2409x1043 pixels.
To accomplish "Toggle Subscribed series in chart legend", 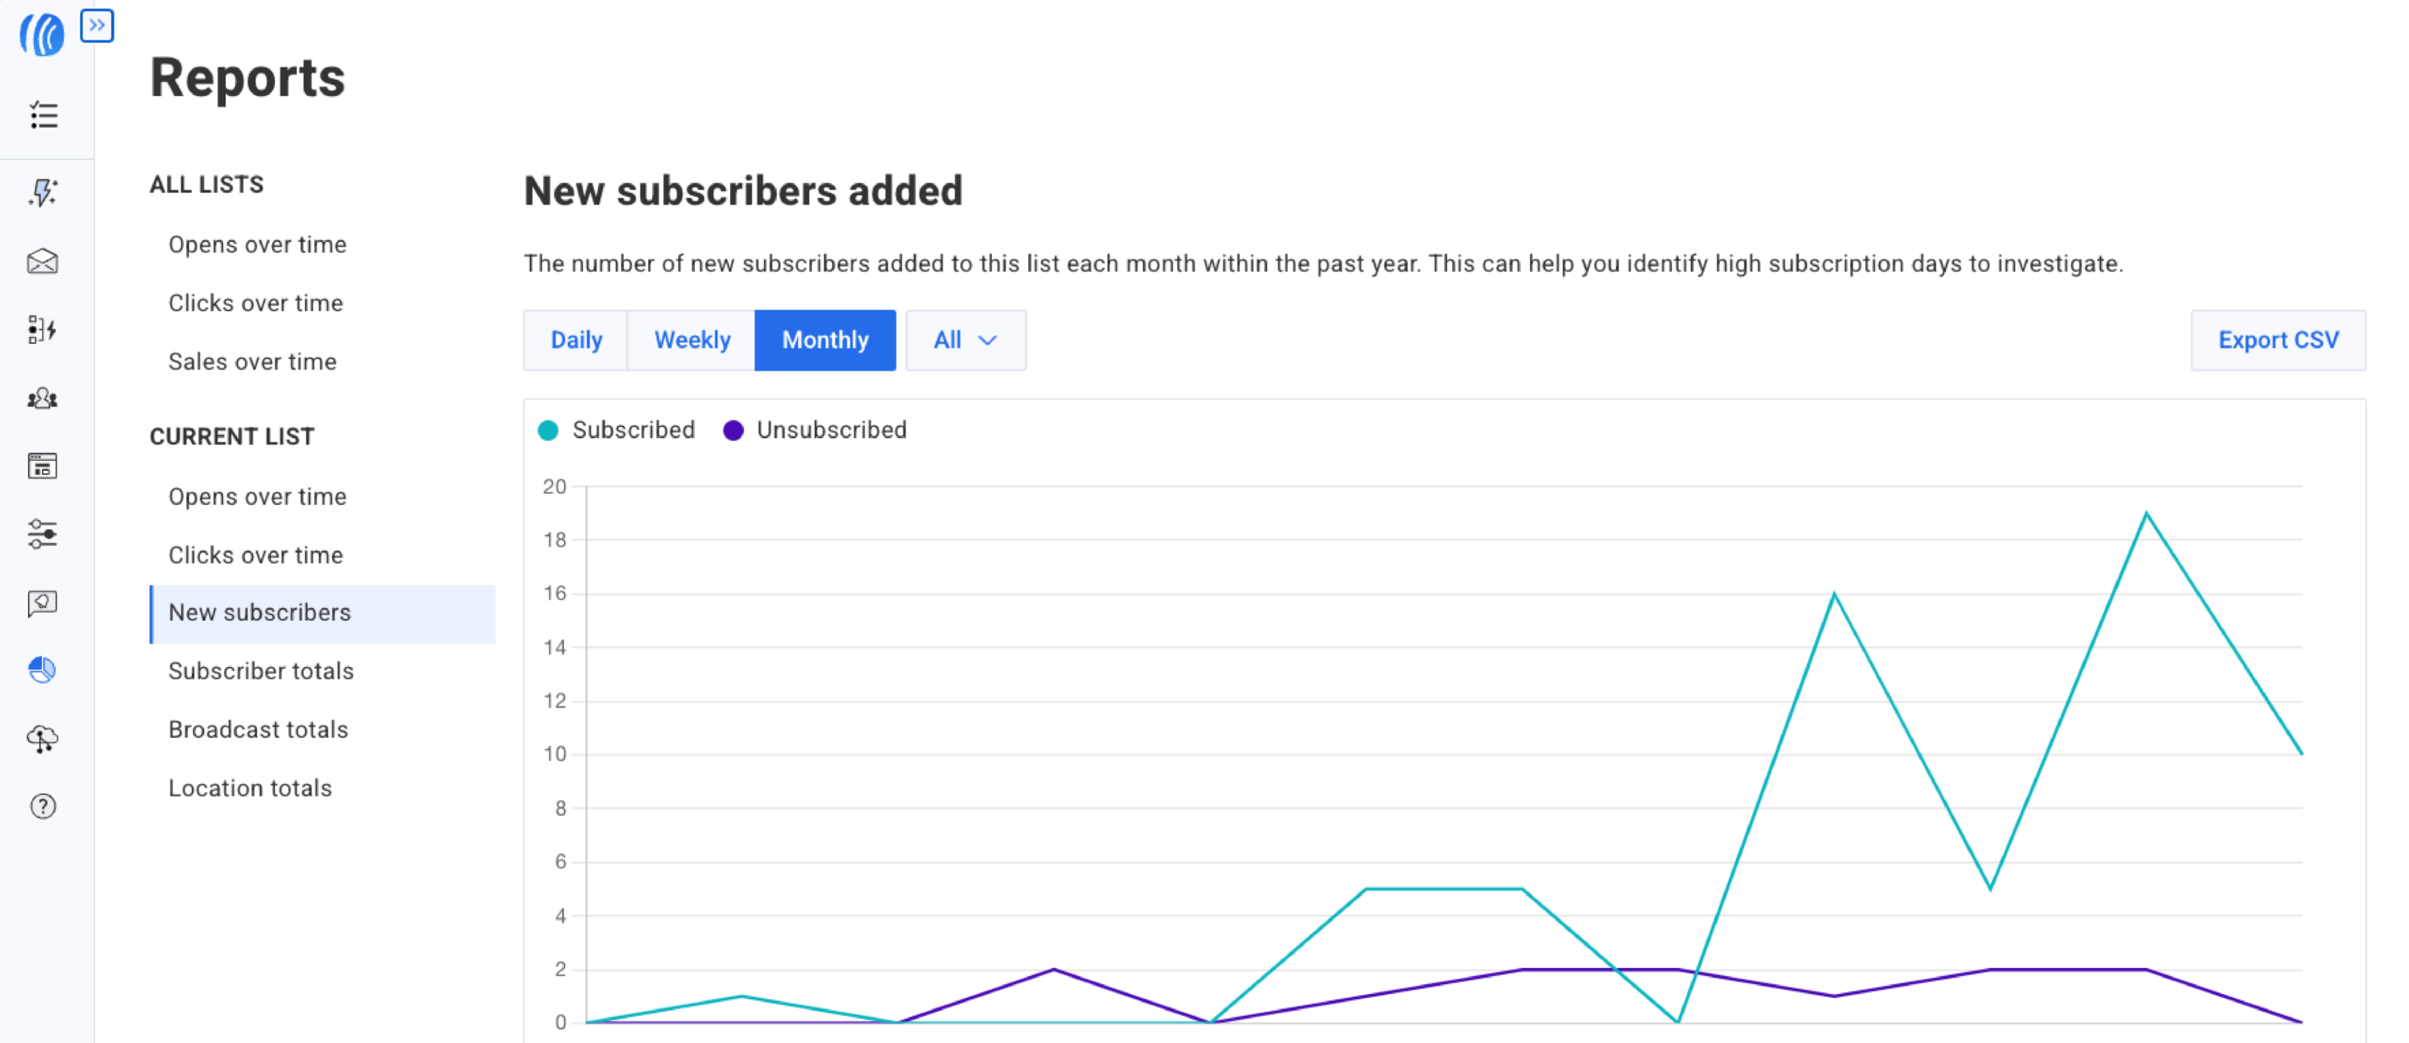I will 616,430.
